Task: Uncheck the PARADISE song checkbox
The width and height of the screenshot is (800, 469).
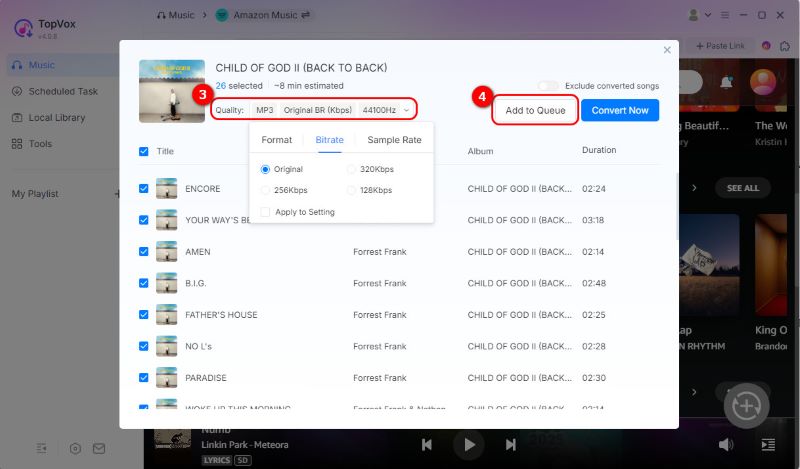Action: [x=143, y=378]
